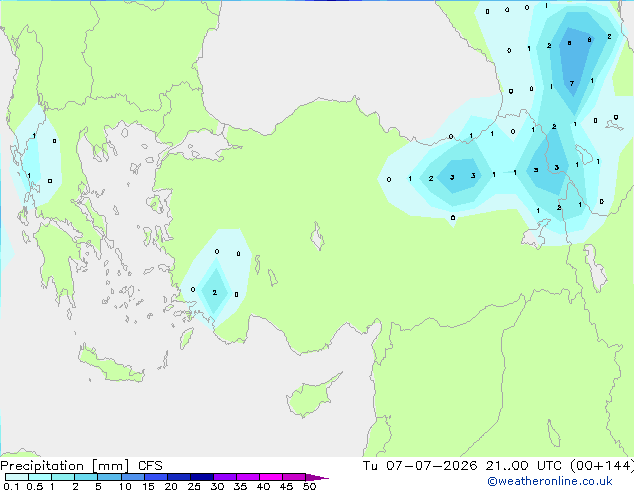Viewport: 634px width, 490px height.
Task: Pick the 1–2 mm legend swatch
Action: coord(63,477)
